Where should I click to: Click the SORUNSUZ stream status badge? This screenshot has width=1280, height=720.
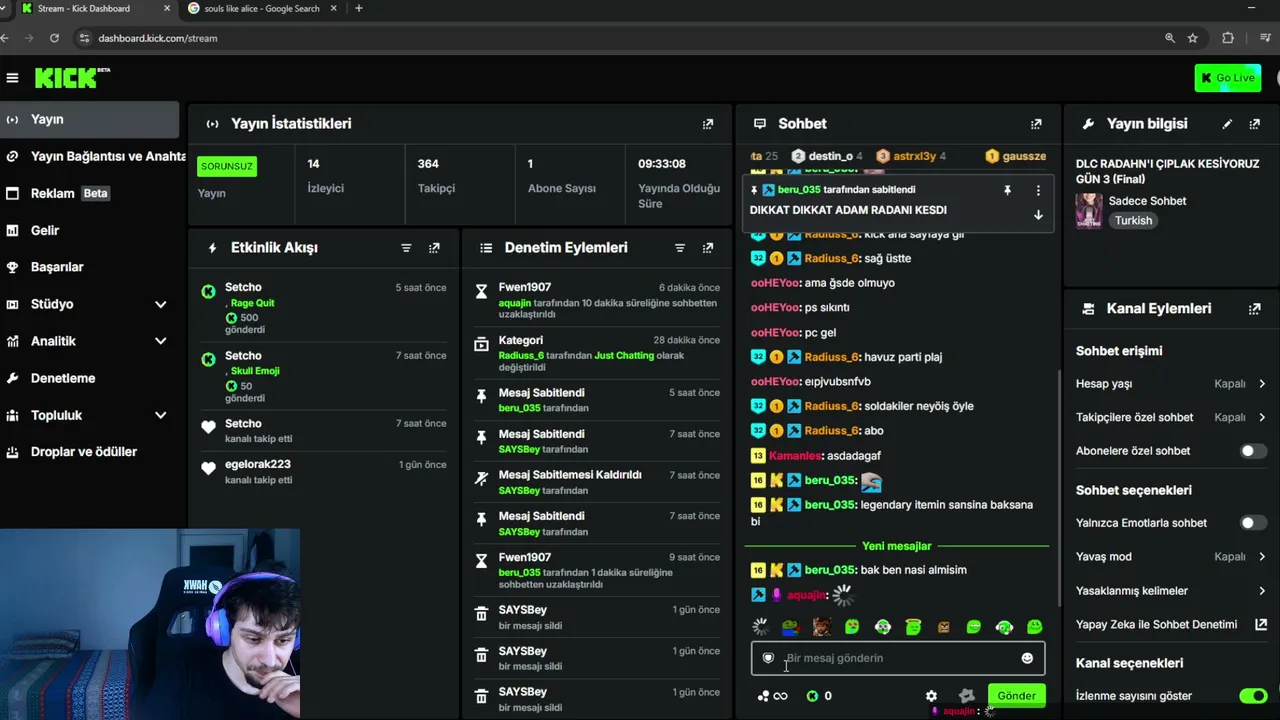(227, 166)
